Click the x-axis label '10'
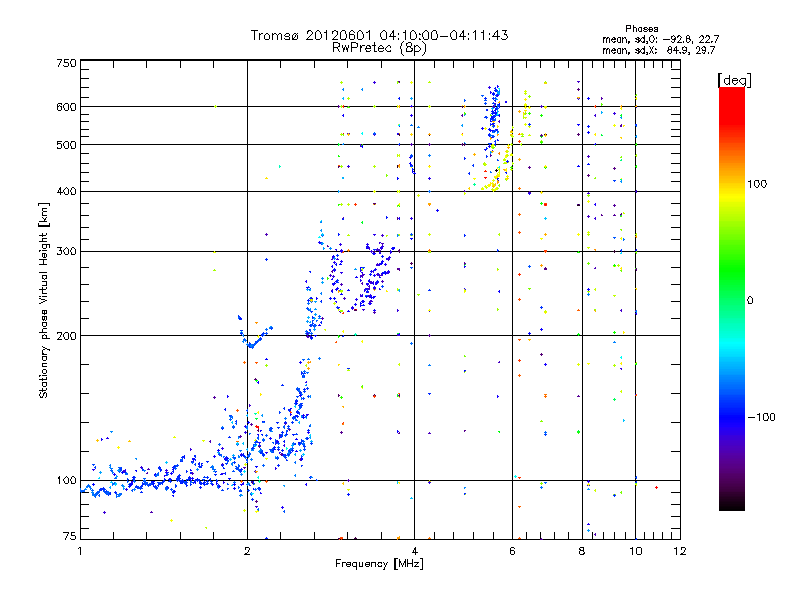Viewport: 800px width, 600px height. (635, 551)
